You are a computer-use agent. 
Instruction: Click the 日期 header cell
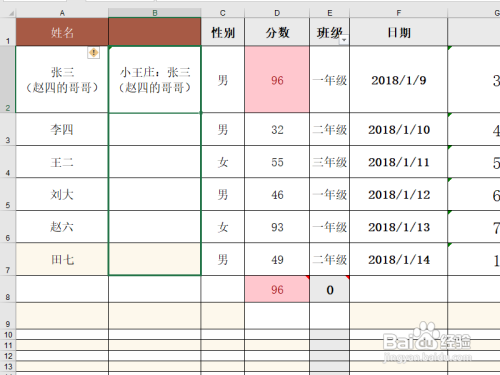click(398, 32)
